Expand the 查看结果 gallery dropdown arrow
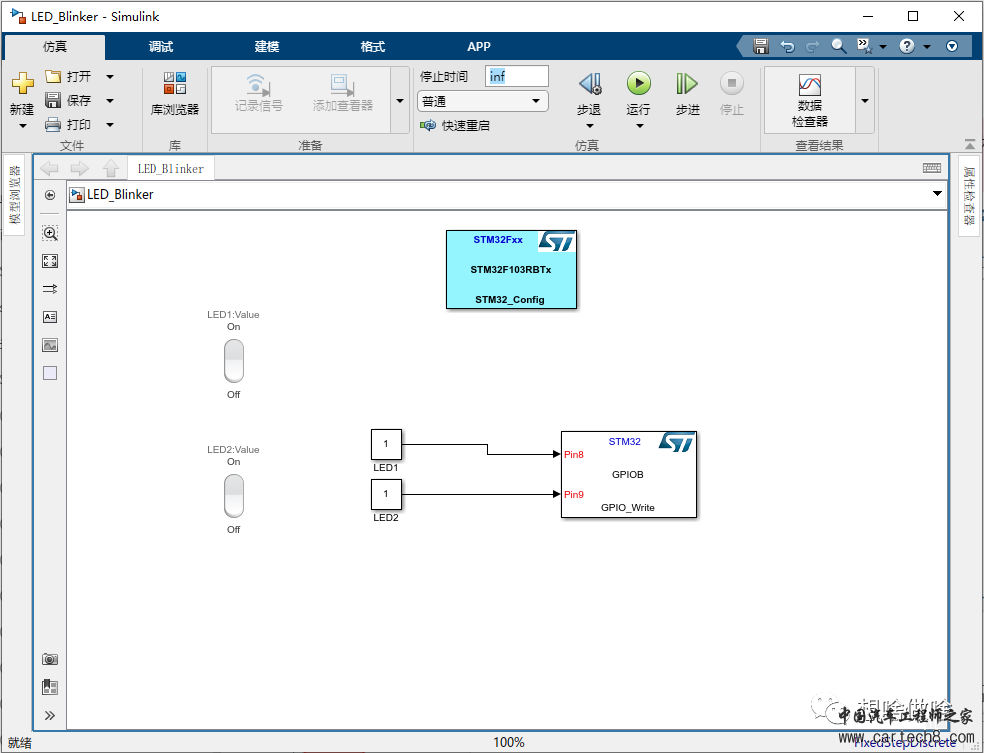984x753 pixels. tap(865, 100)
